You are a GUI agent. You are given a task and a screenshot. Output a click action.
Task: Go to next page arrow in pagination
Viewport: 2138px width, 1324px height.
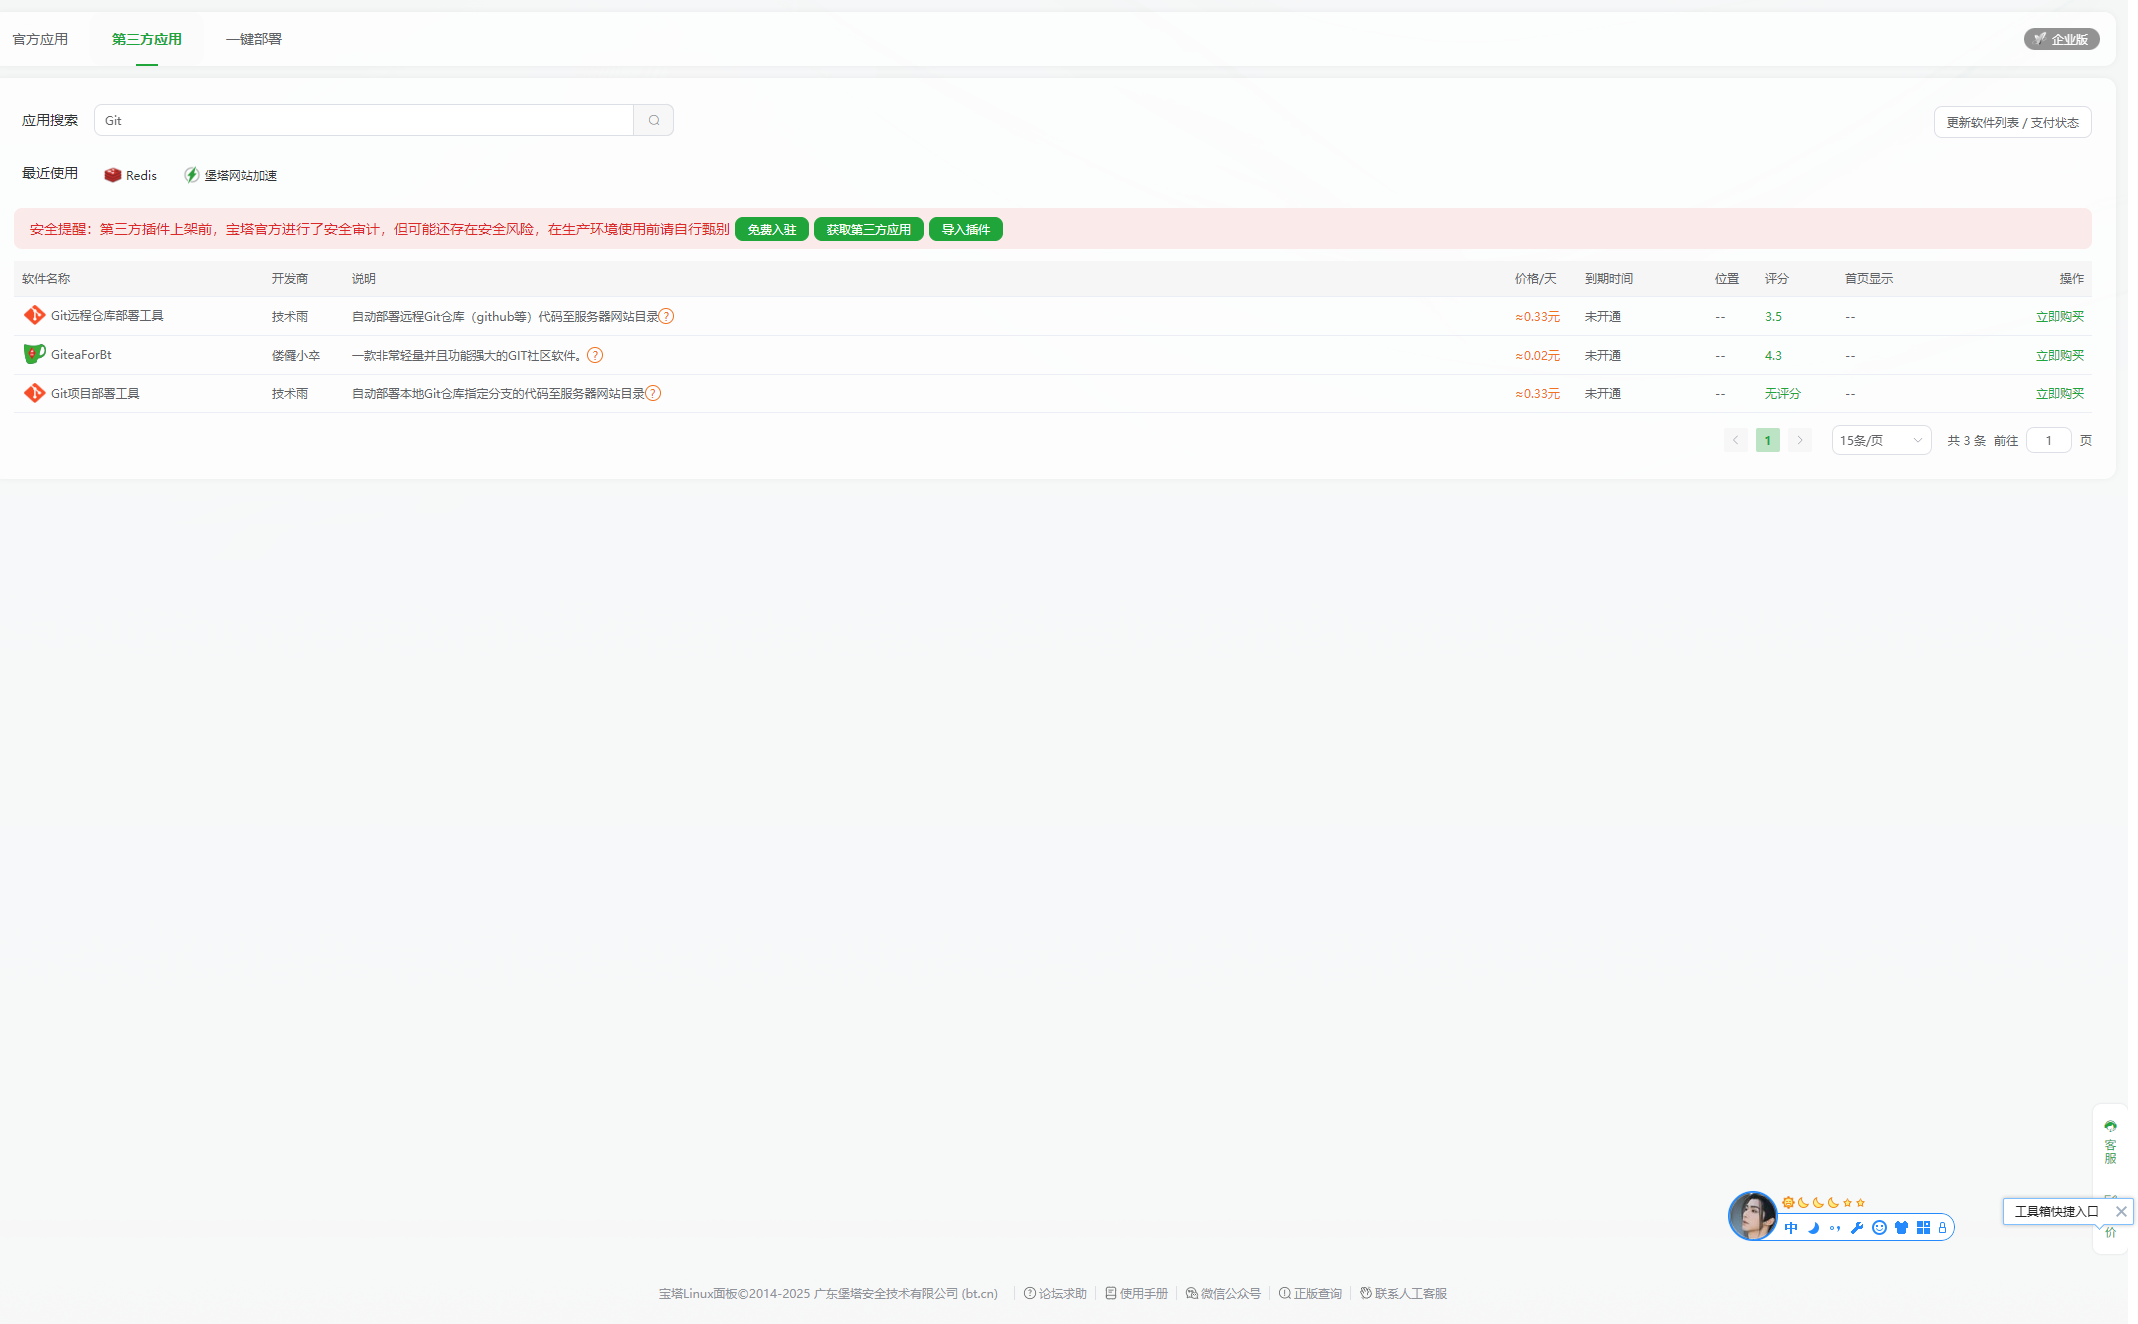[1800, 440]
